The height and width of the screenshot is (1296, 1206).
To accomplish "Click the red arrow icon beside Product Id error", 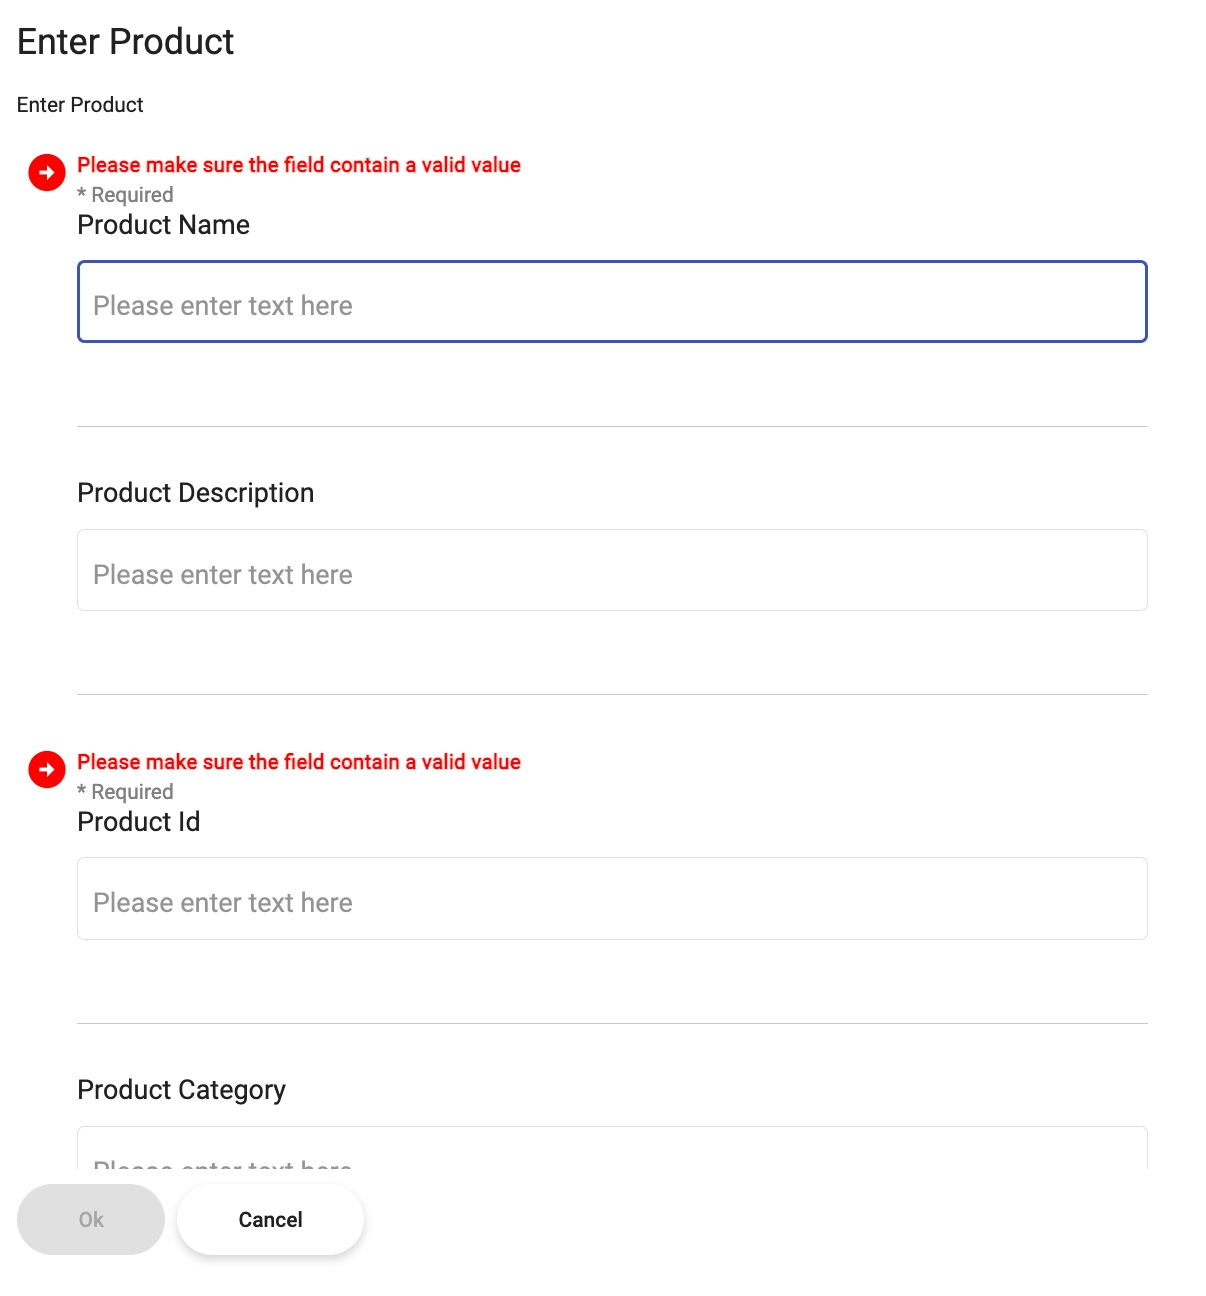I will 47,769.
